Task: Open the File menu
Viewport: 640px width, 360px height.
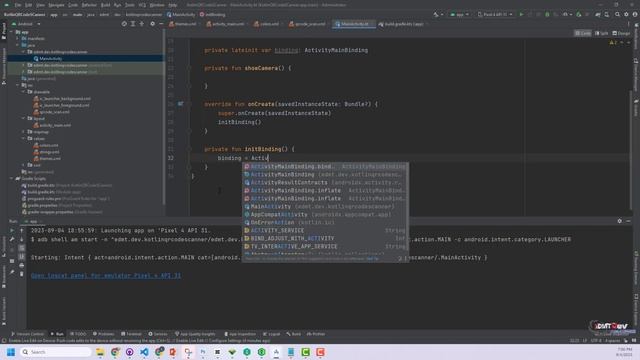Action: pos(18,5)
